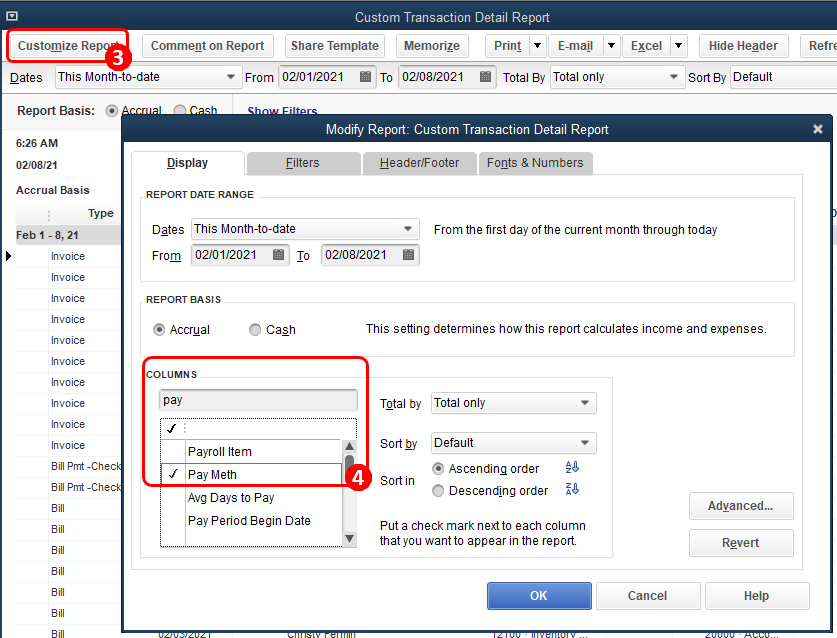Screen dimensions: 837x638
Task: Switch to the Display tab
Action: point(187,163)
